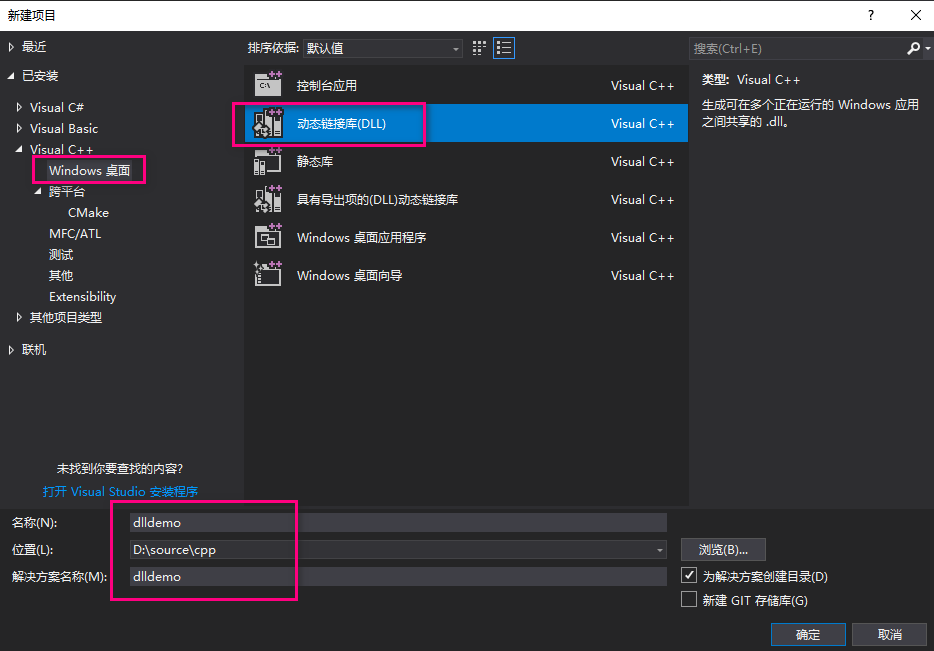
Task: Expand the 联机 (Online) node
Action: (11, 350)
